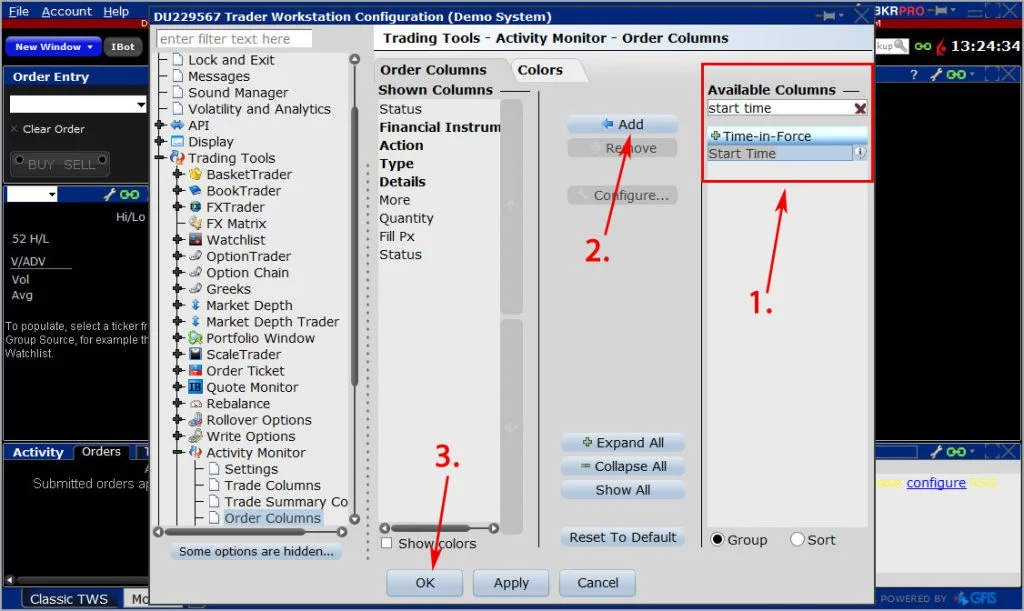The image size is (1024, 611).
Task: Expand the Time-in-Force column group
Action: point(715,136)
